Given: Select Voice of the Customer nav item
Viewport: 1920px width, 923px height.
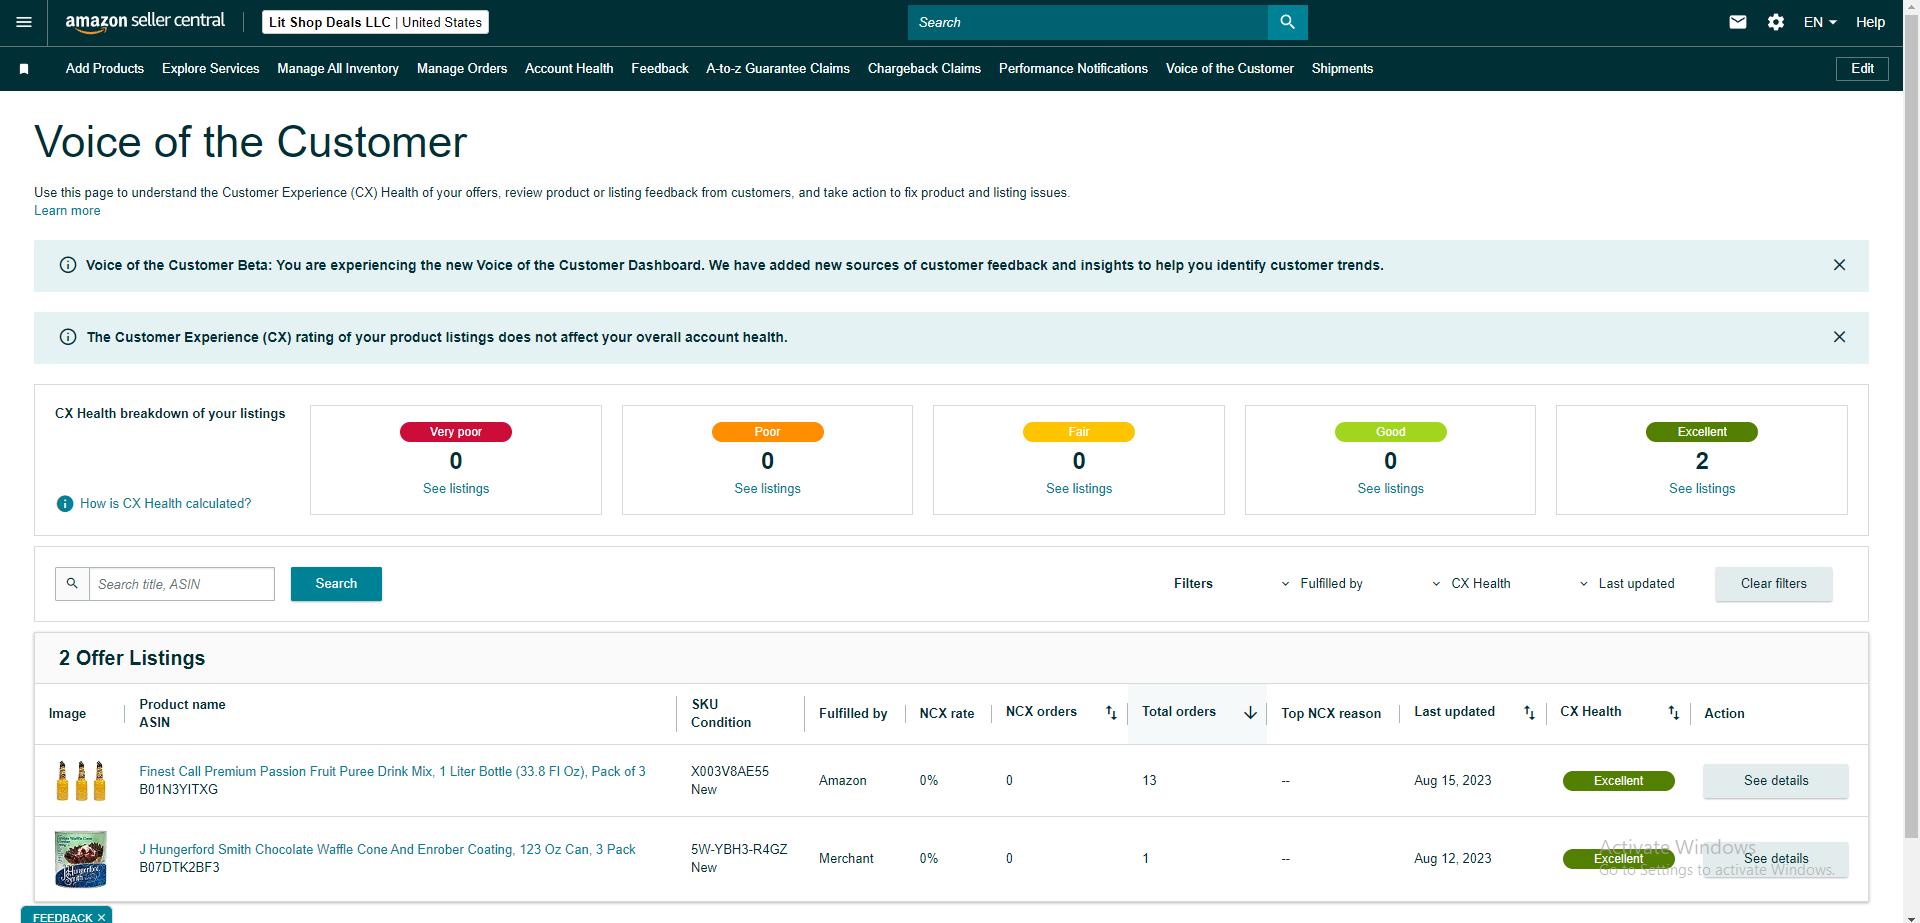Looking at the screenshot, I should [1230, 69].
